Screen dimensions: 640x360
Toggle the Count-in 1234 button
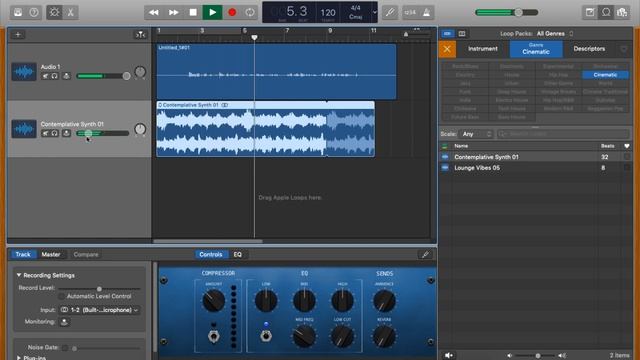coord(410,12)
